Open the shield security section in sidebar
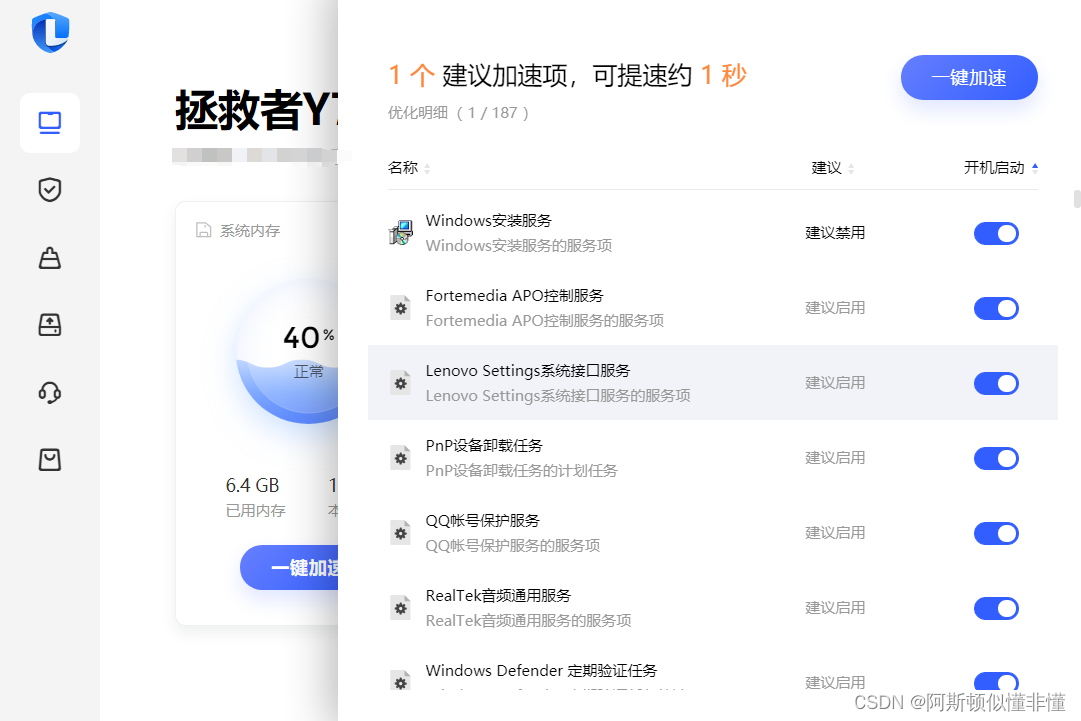This screenshot has width=1081, height=721. pos(49,189)
